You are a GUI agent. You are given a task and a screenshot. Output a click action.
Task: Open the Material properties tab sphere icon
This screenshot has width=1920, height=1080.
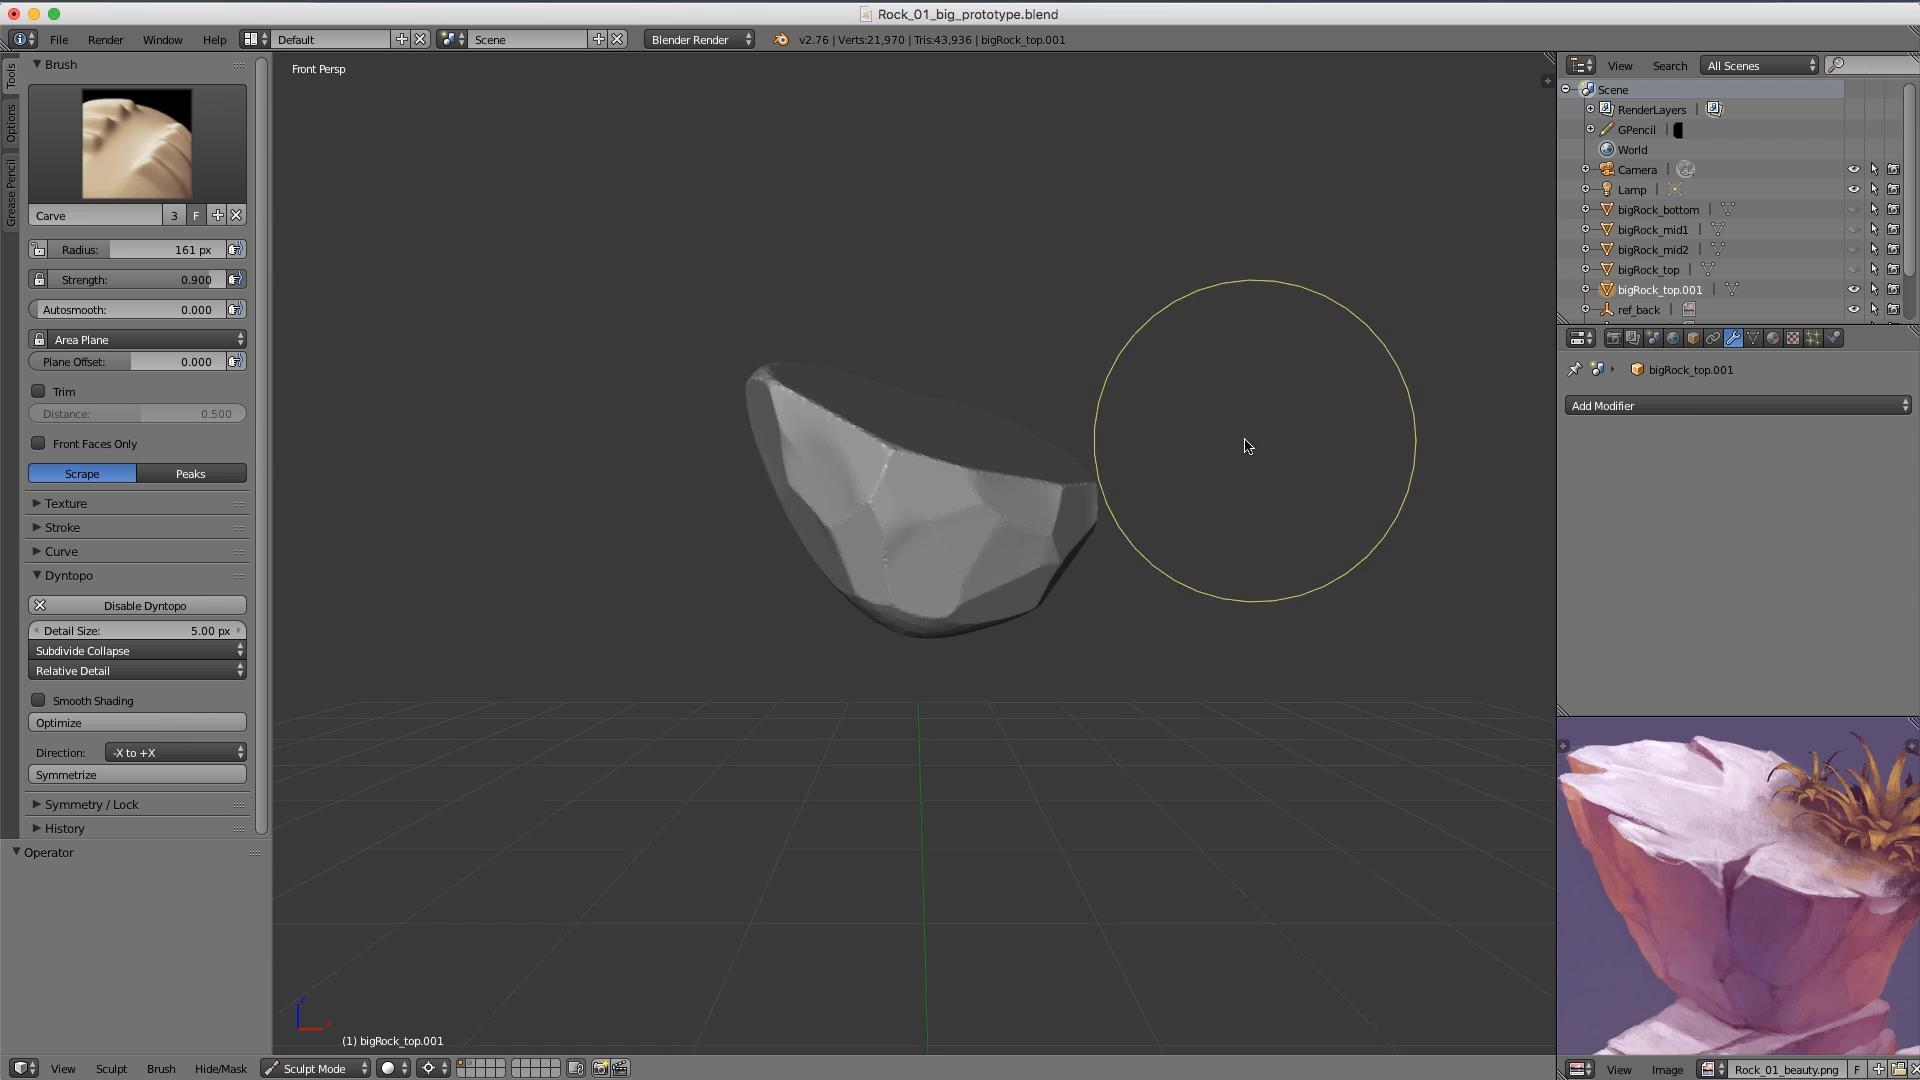(1773, 338)
